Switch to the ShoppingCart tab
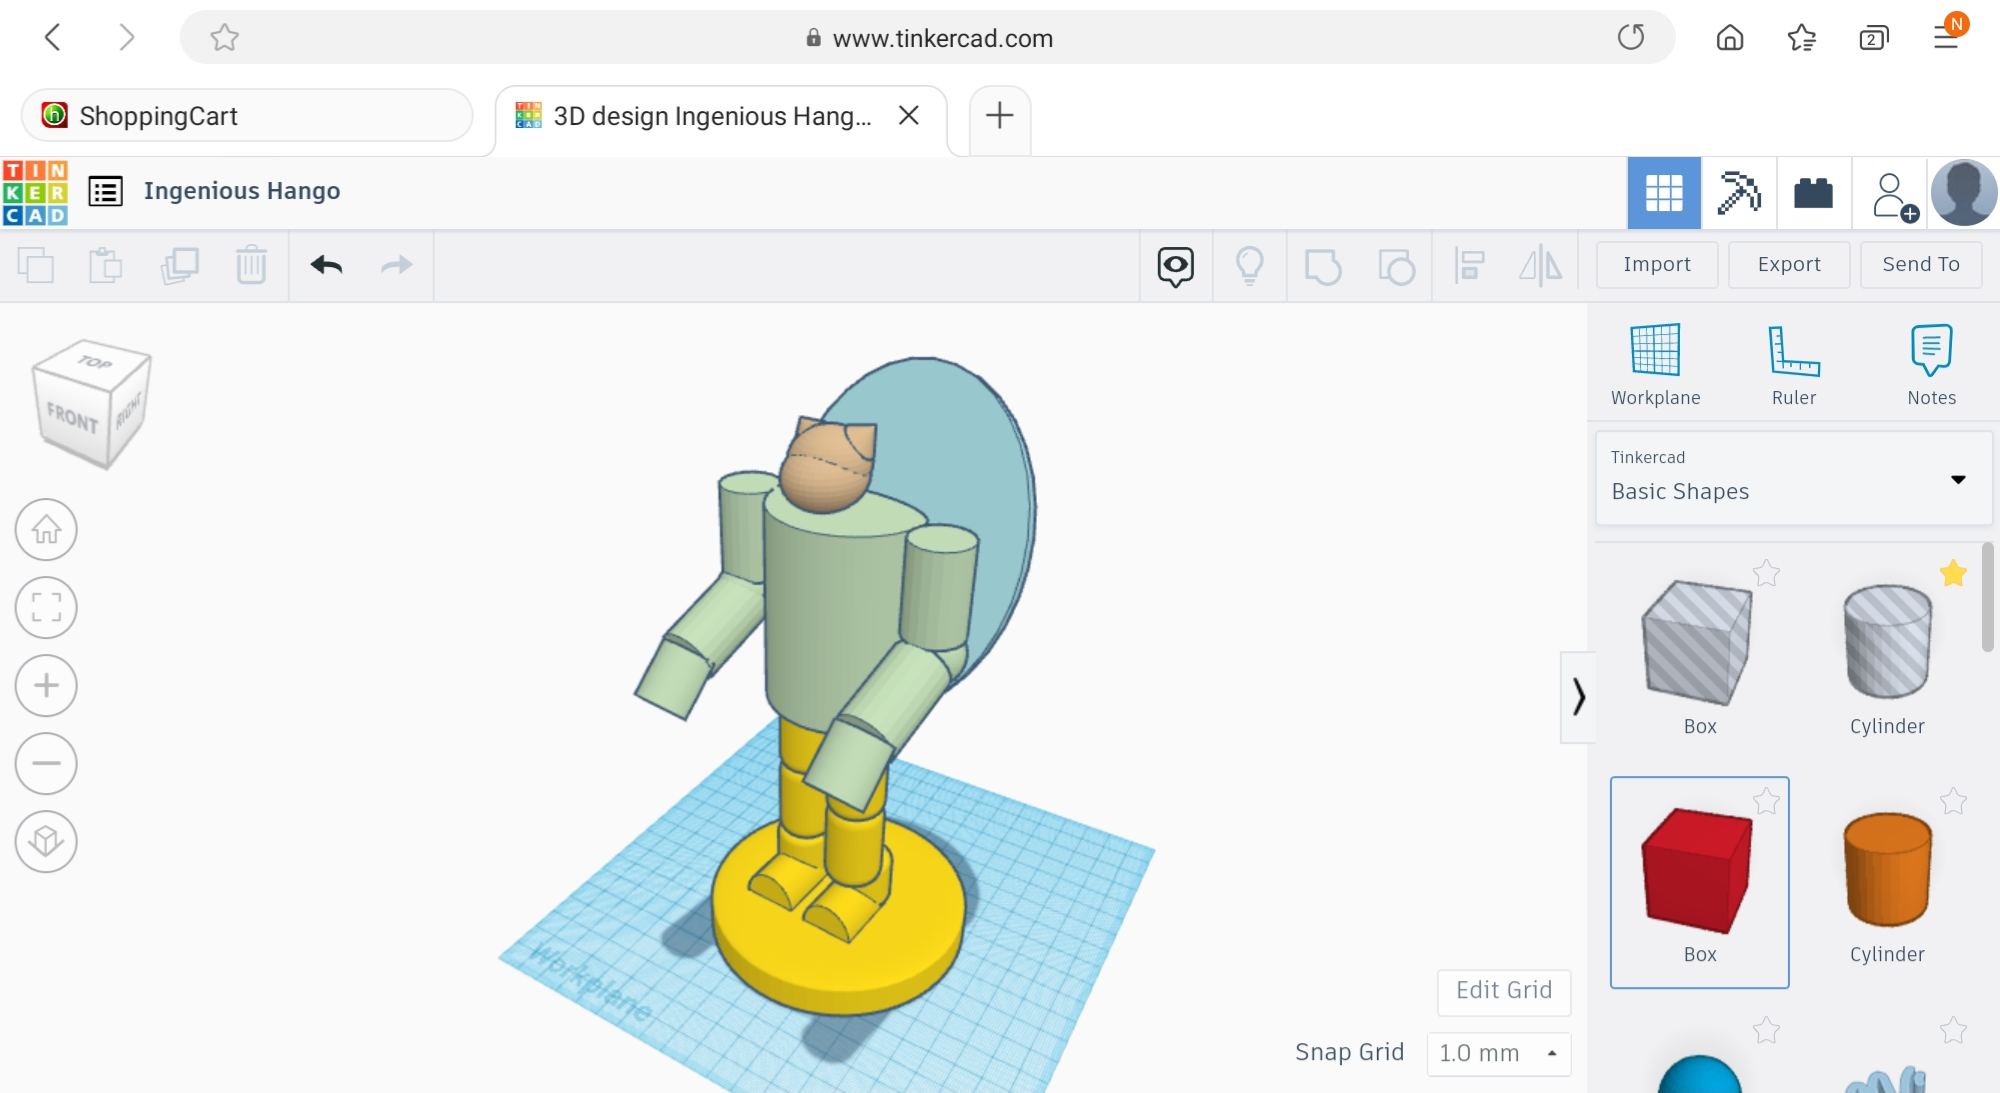Viewport: 2000px width, 1093px height. point(246,116)
